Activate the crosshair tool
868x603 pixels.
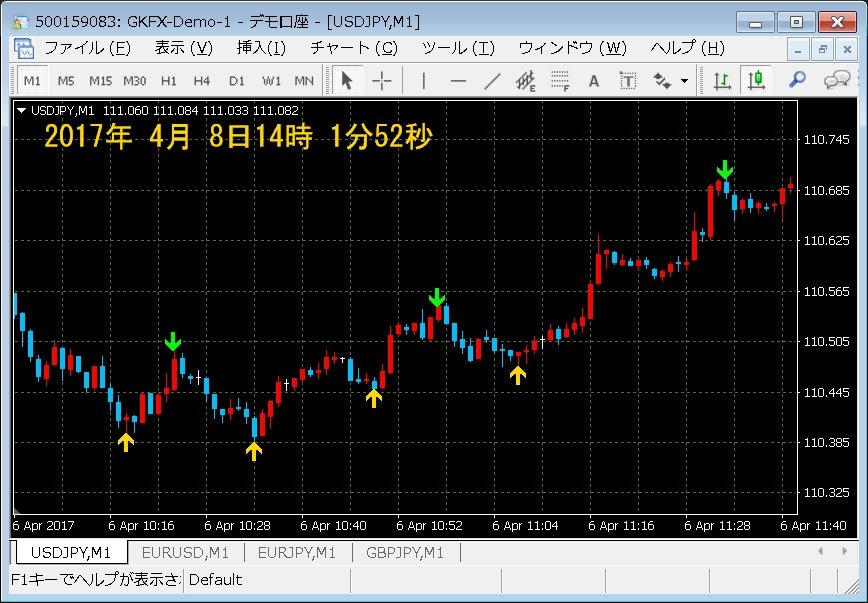pos(381,81)
